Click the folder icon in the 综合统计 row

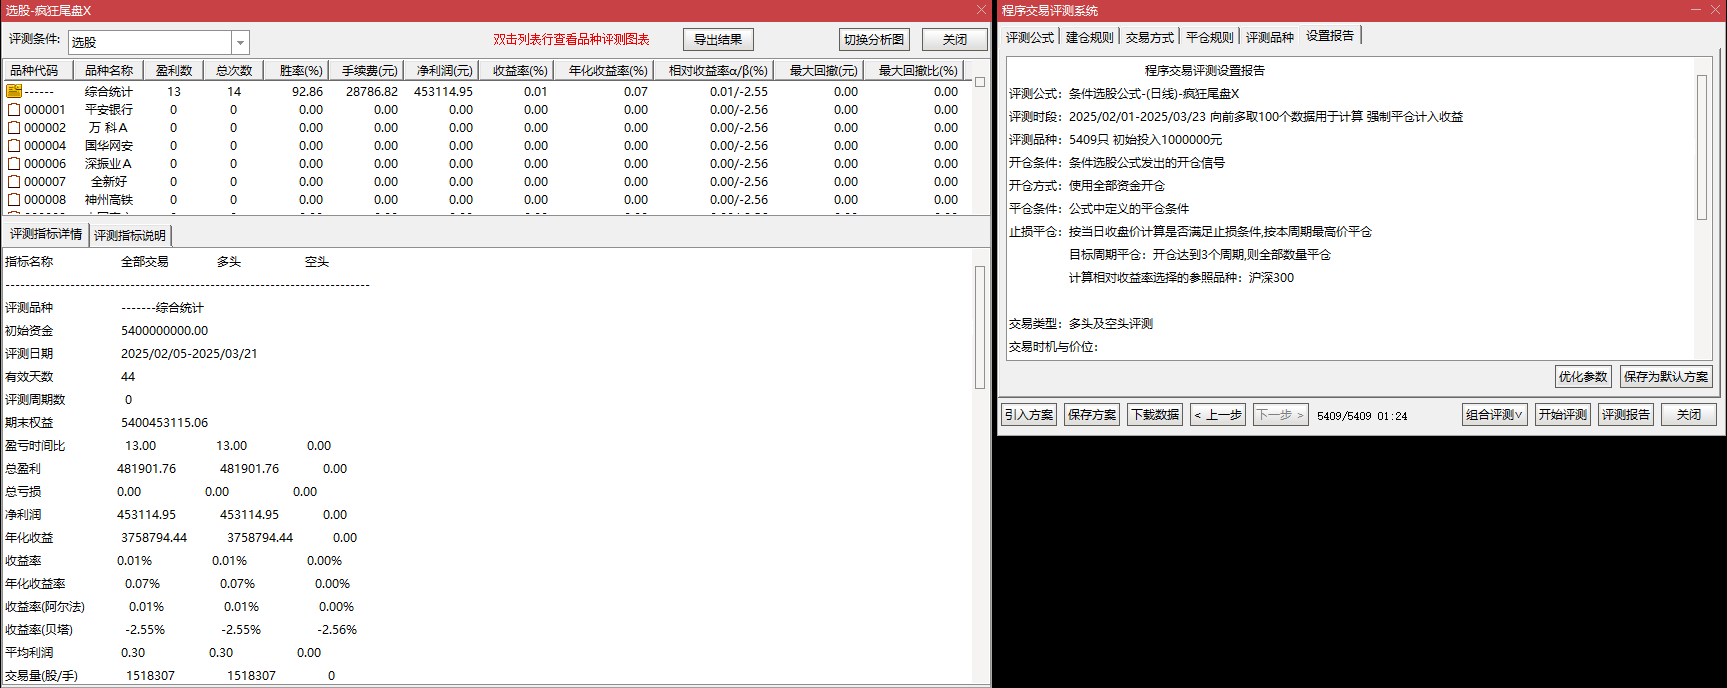[14, 91]
